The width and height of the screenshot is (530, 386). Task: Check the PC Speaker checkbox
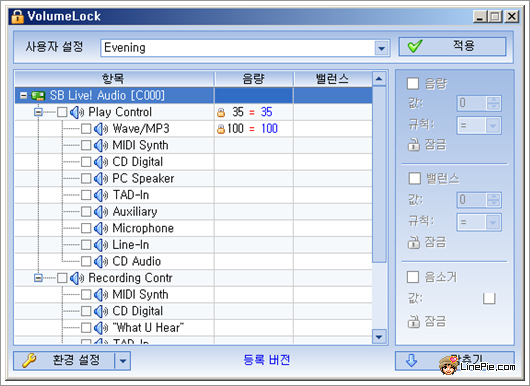click(86, 178)
